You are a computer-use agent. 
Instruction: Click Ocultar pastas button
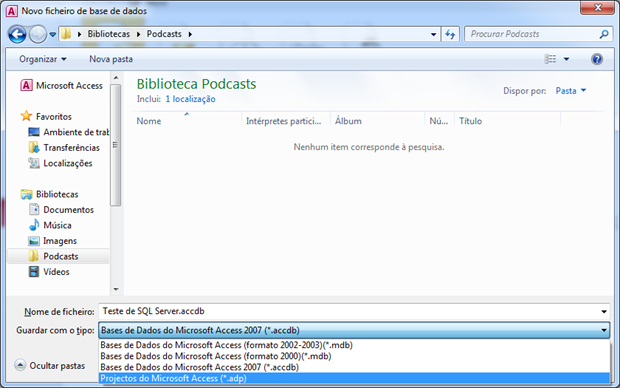click(x=50, y=365)
